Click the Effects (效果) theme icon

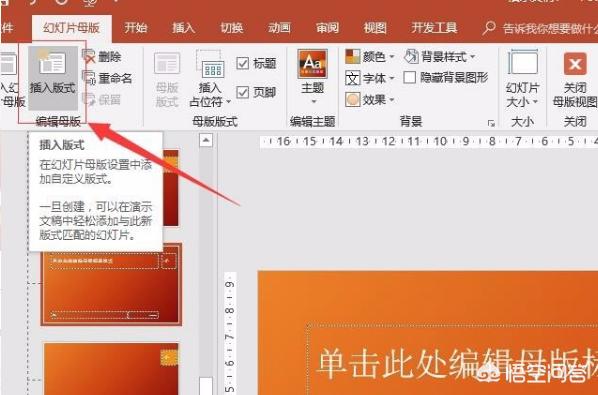[352, 100]
